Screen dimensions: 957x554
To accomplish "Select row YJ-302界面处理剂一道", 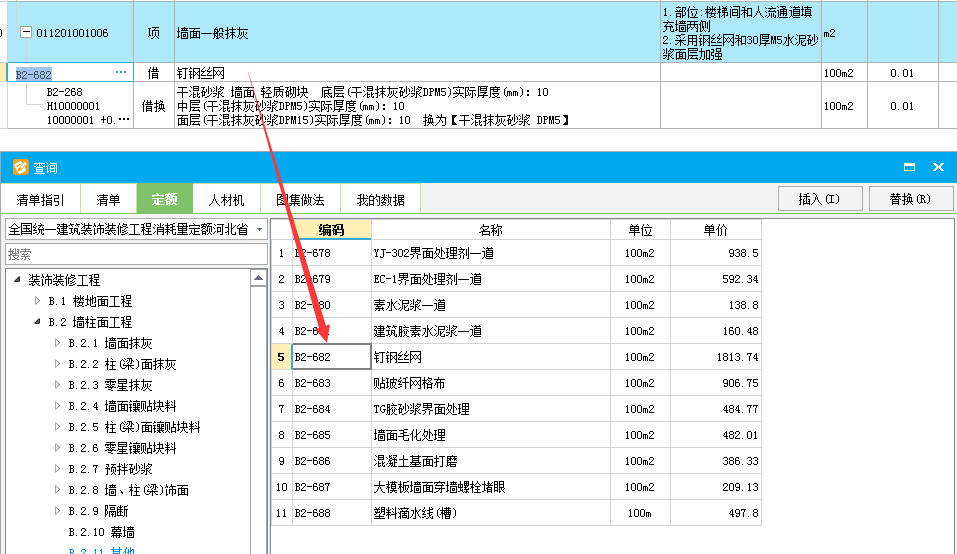I will (x=516, y=253).
